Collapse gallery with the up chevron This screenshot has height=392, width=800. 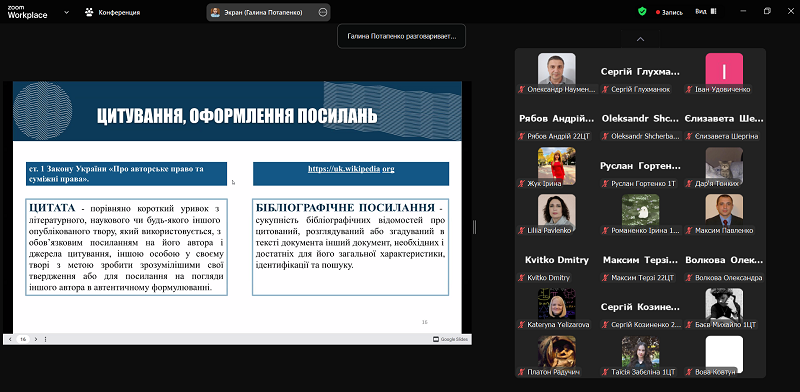(640, 39)
